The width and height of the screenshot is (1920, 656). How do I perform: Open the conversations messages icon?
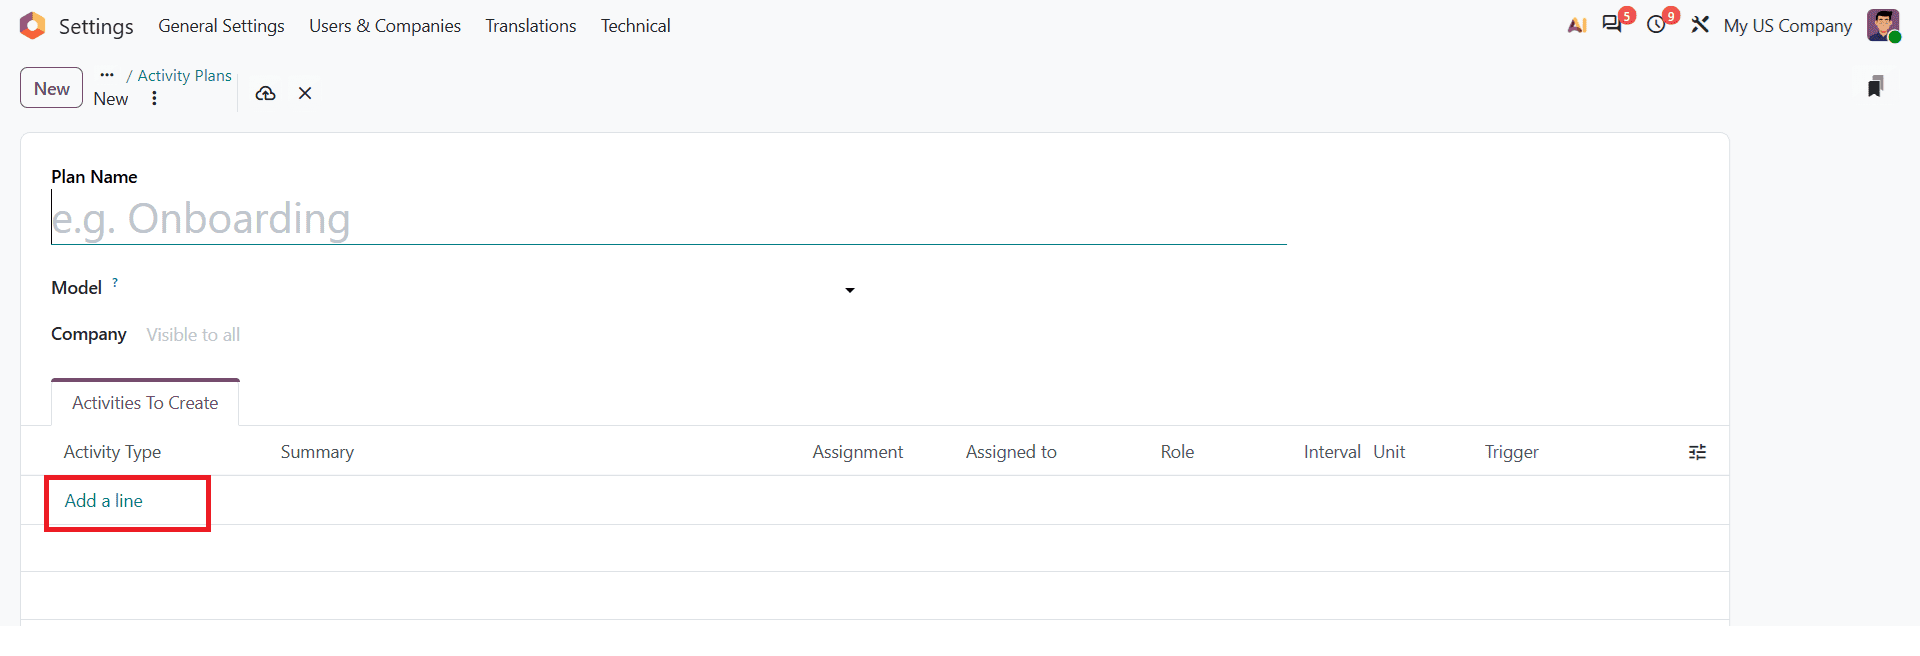click(x=1612, y=25)
